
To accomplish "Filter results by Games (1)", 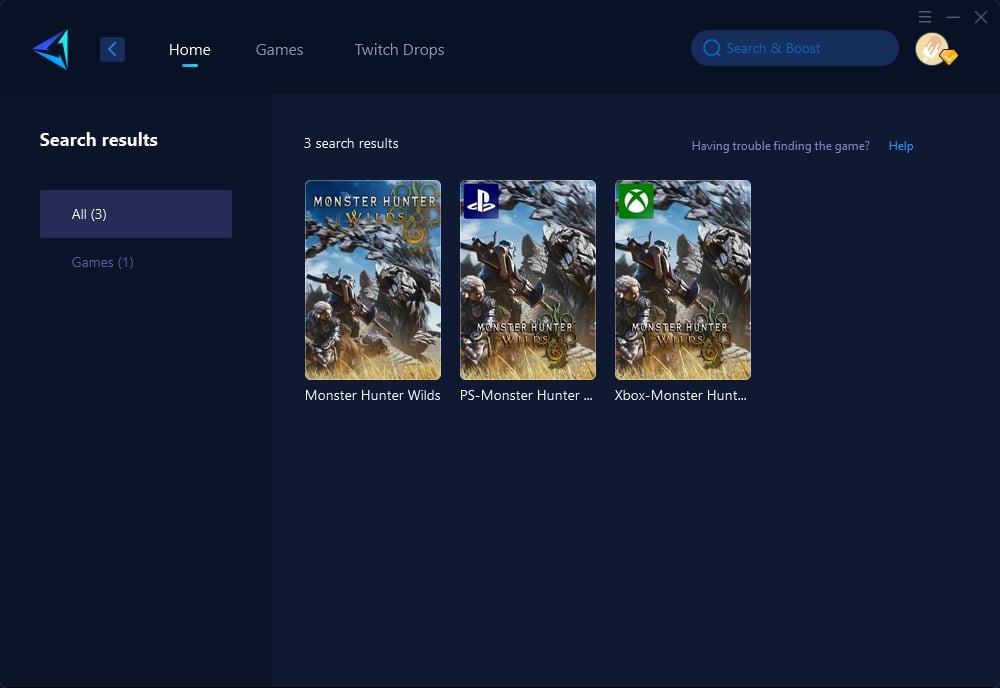I will click(103, 262).
